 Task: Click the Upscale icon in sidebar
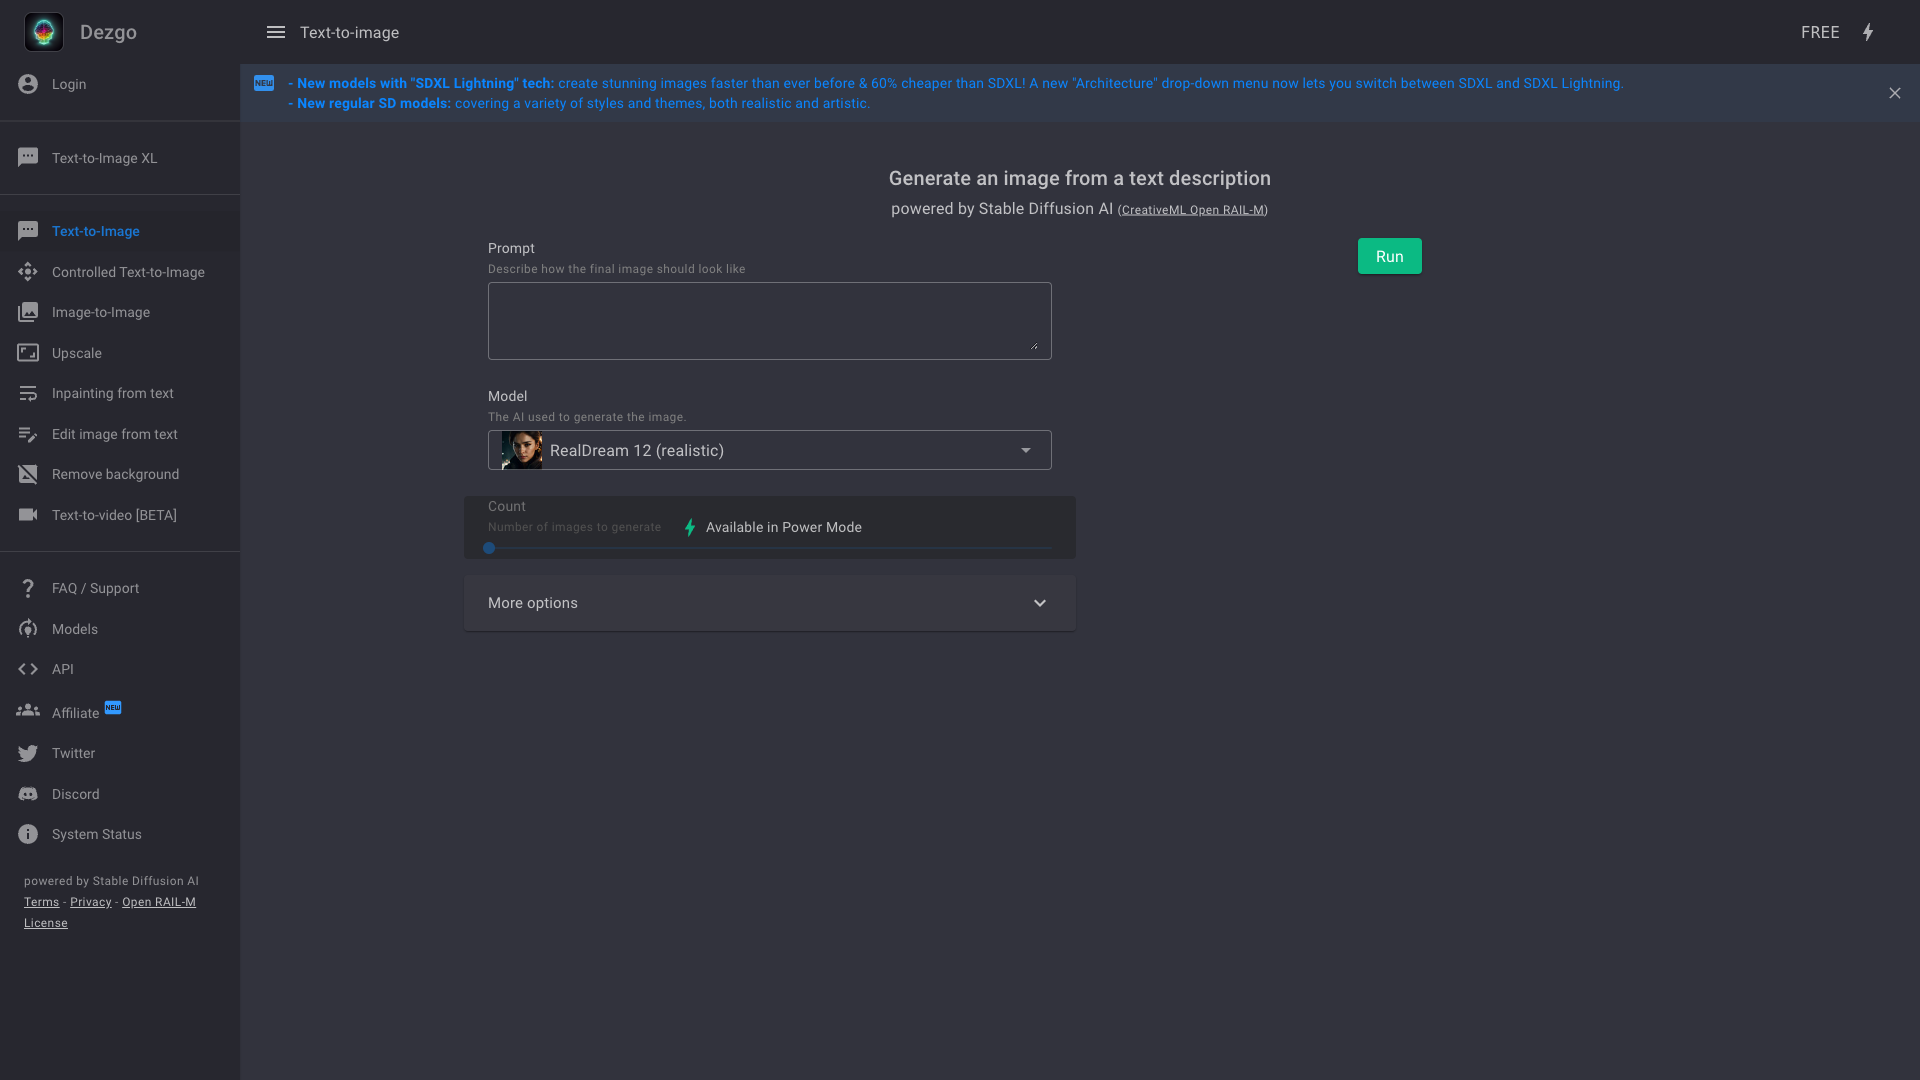(28, 353)
